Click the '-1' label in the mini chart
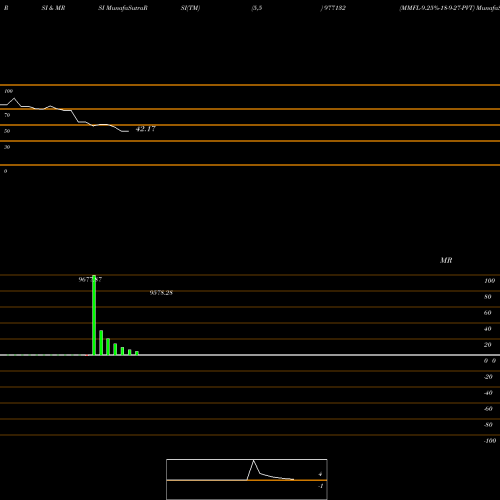Screen dimensions: 500x500 pyautogui.click(x=321, y=486)
